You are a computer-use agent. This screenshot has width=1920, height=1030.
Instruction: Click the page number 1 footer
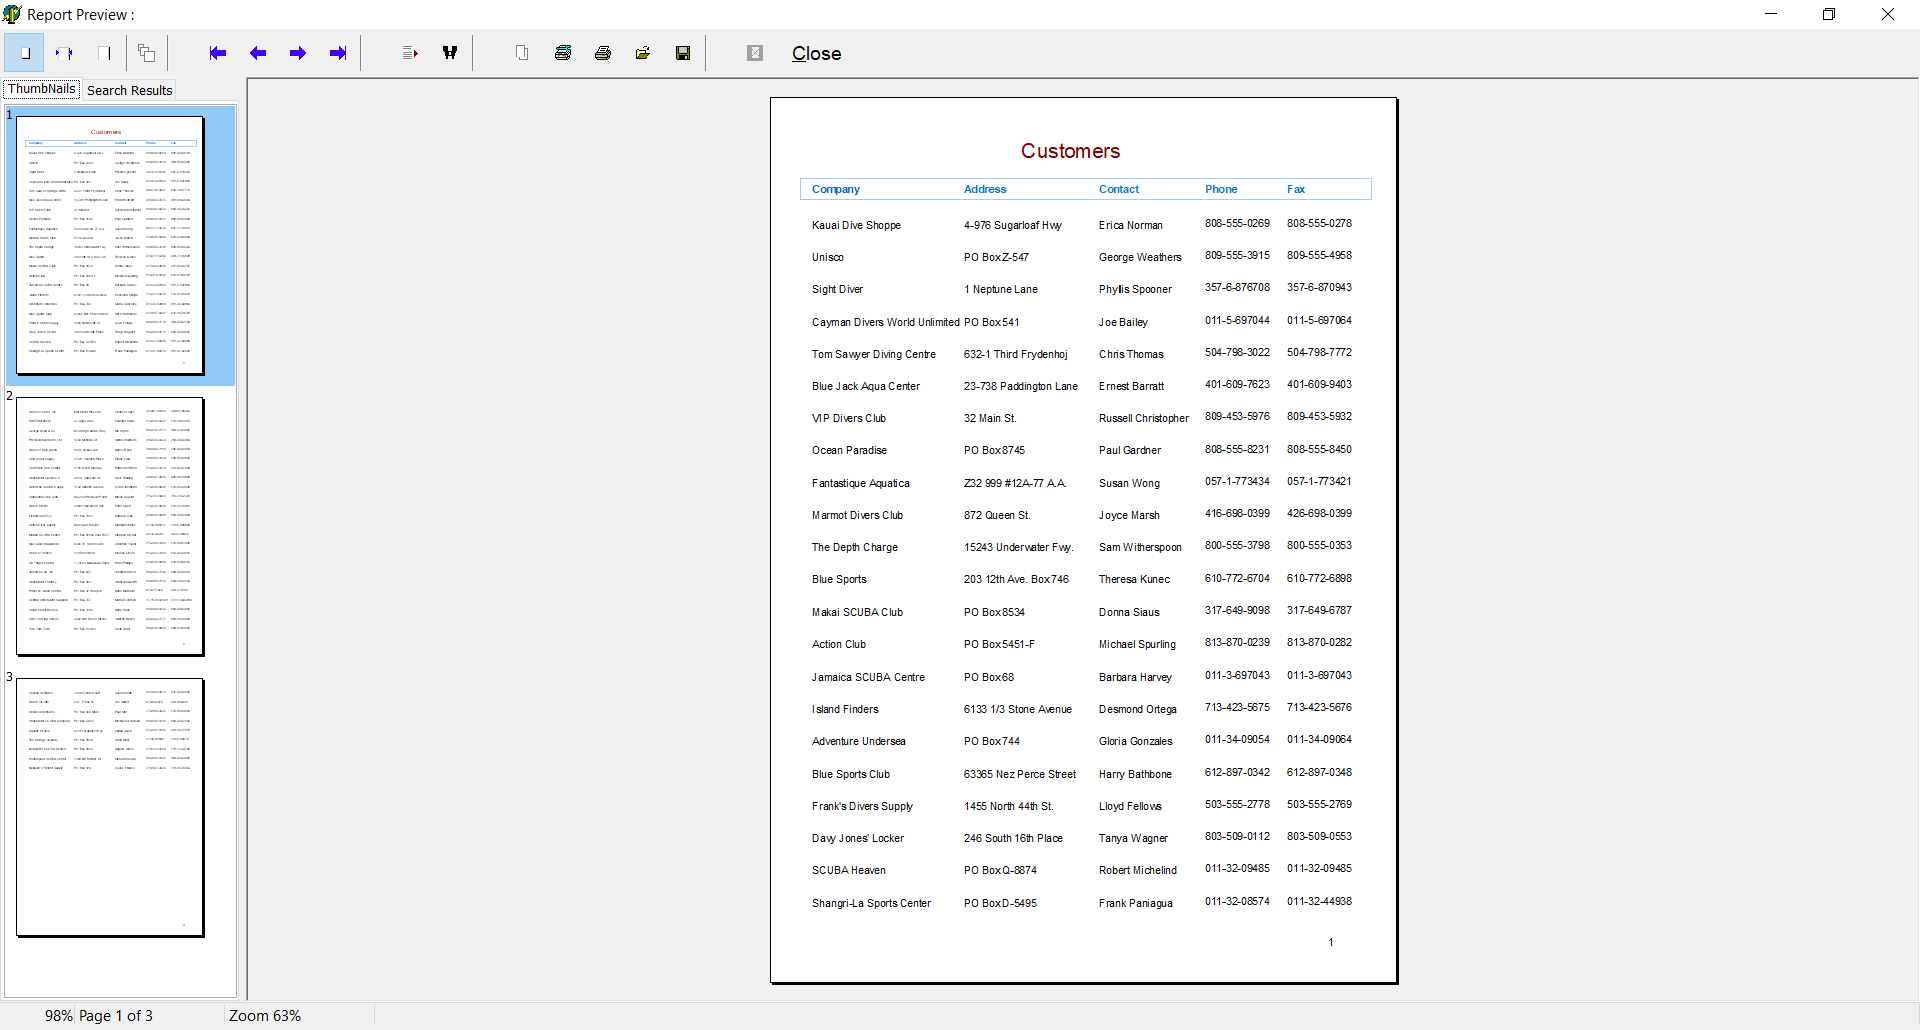[x=1331, y=942]
